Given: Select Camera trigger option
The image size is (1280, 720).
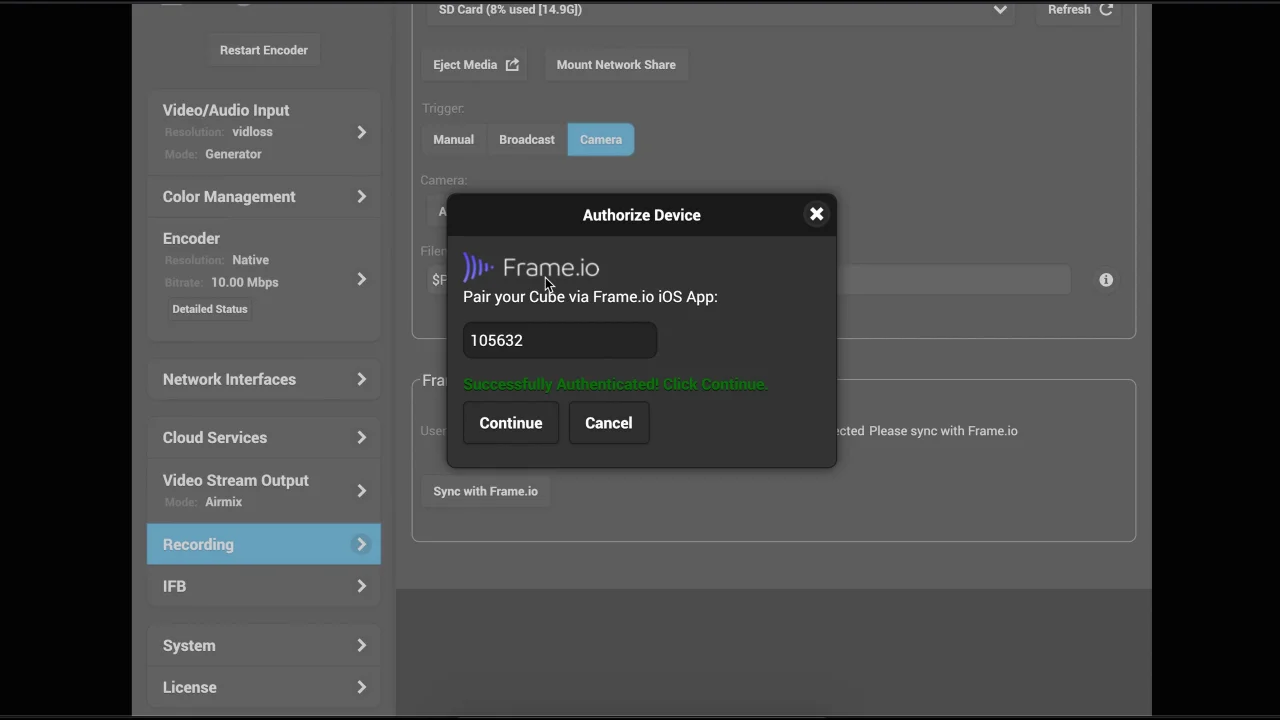Looking at the screenshot, I should [601, 140].
